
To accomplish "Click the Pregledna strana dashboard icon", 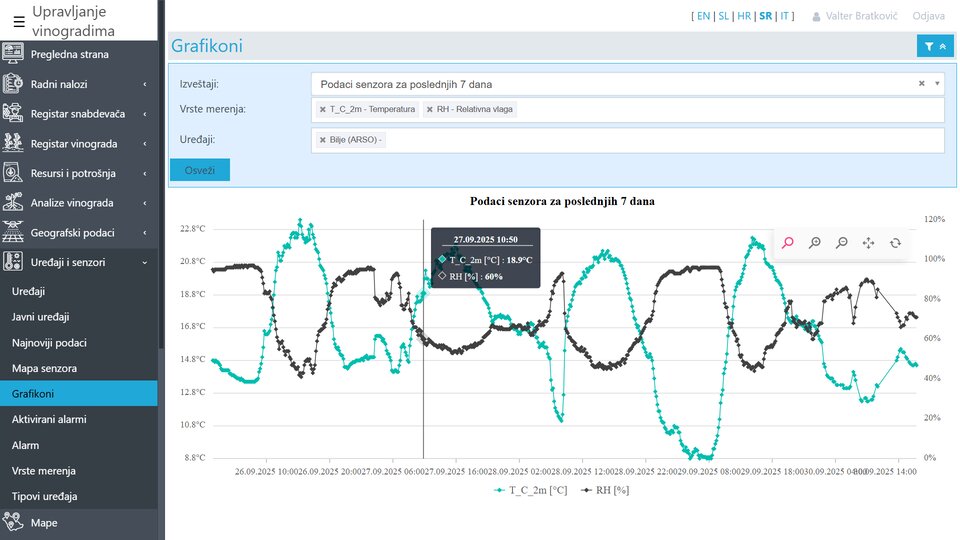I will pyautogui.click(x=13, y=54).
